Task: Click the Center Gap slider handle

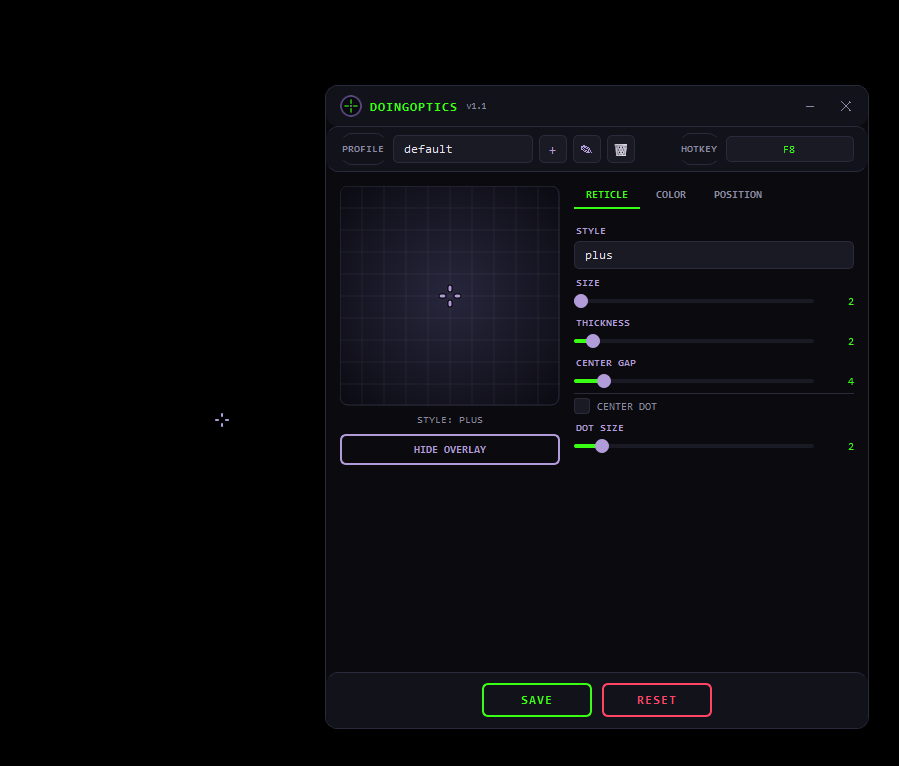Action: [604, 381]
